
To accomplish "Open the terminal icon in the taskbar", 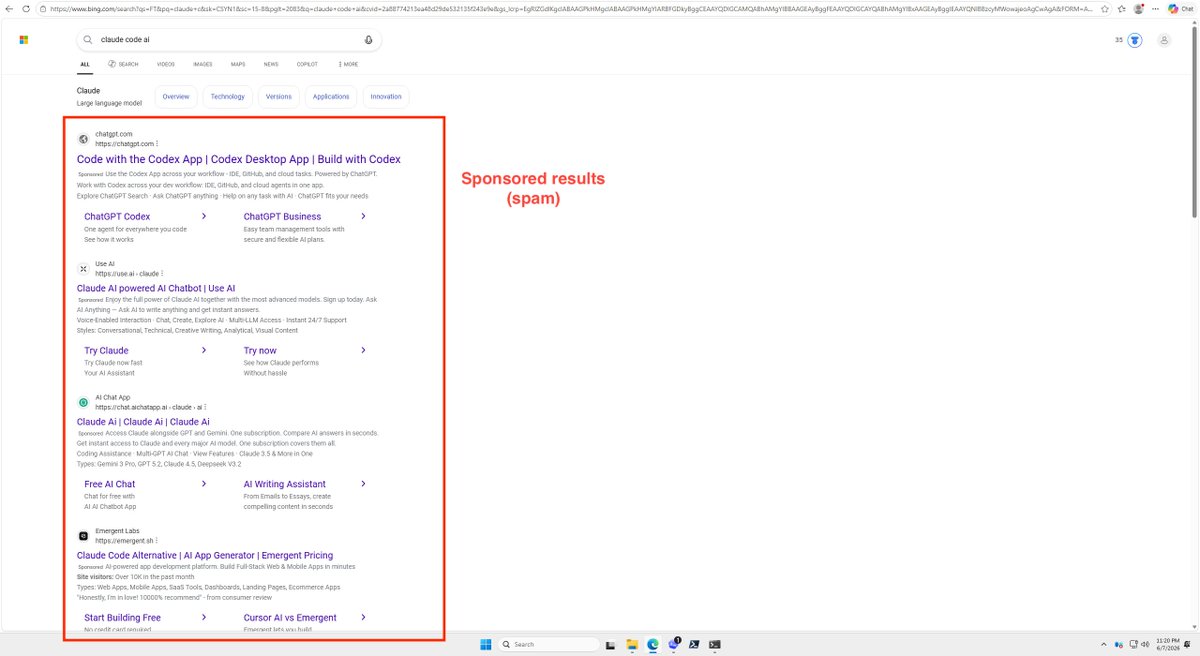I will tap(715, 644).
